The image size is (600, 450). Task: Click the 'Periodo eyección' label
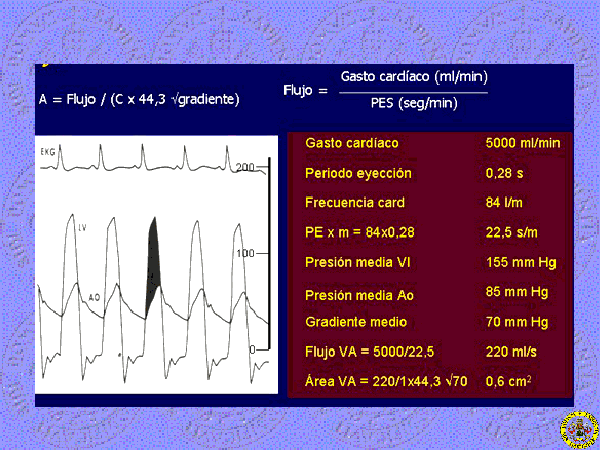358,173
